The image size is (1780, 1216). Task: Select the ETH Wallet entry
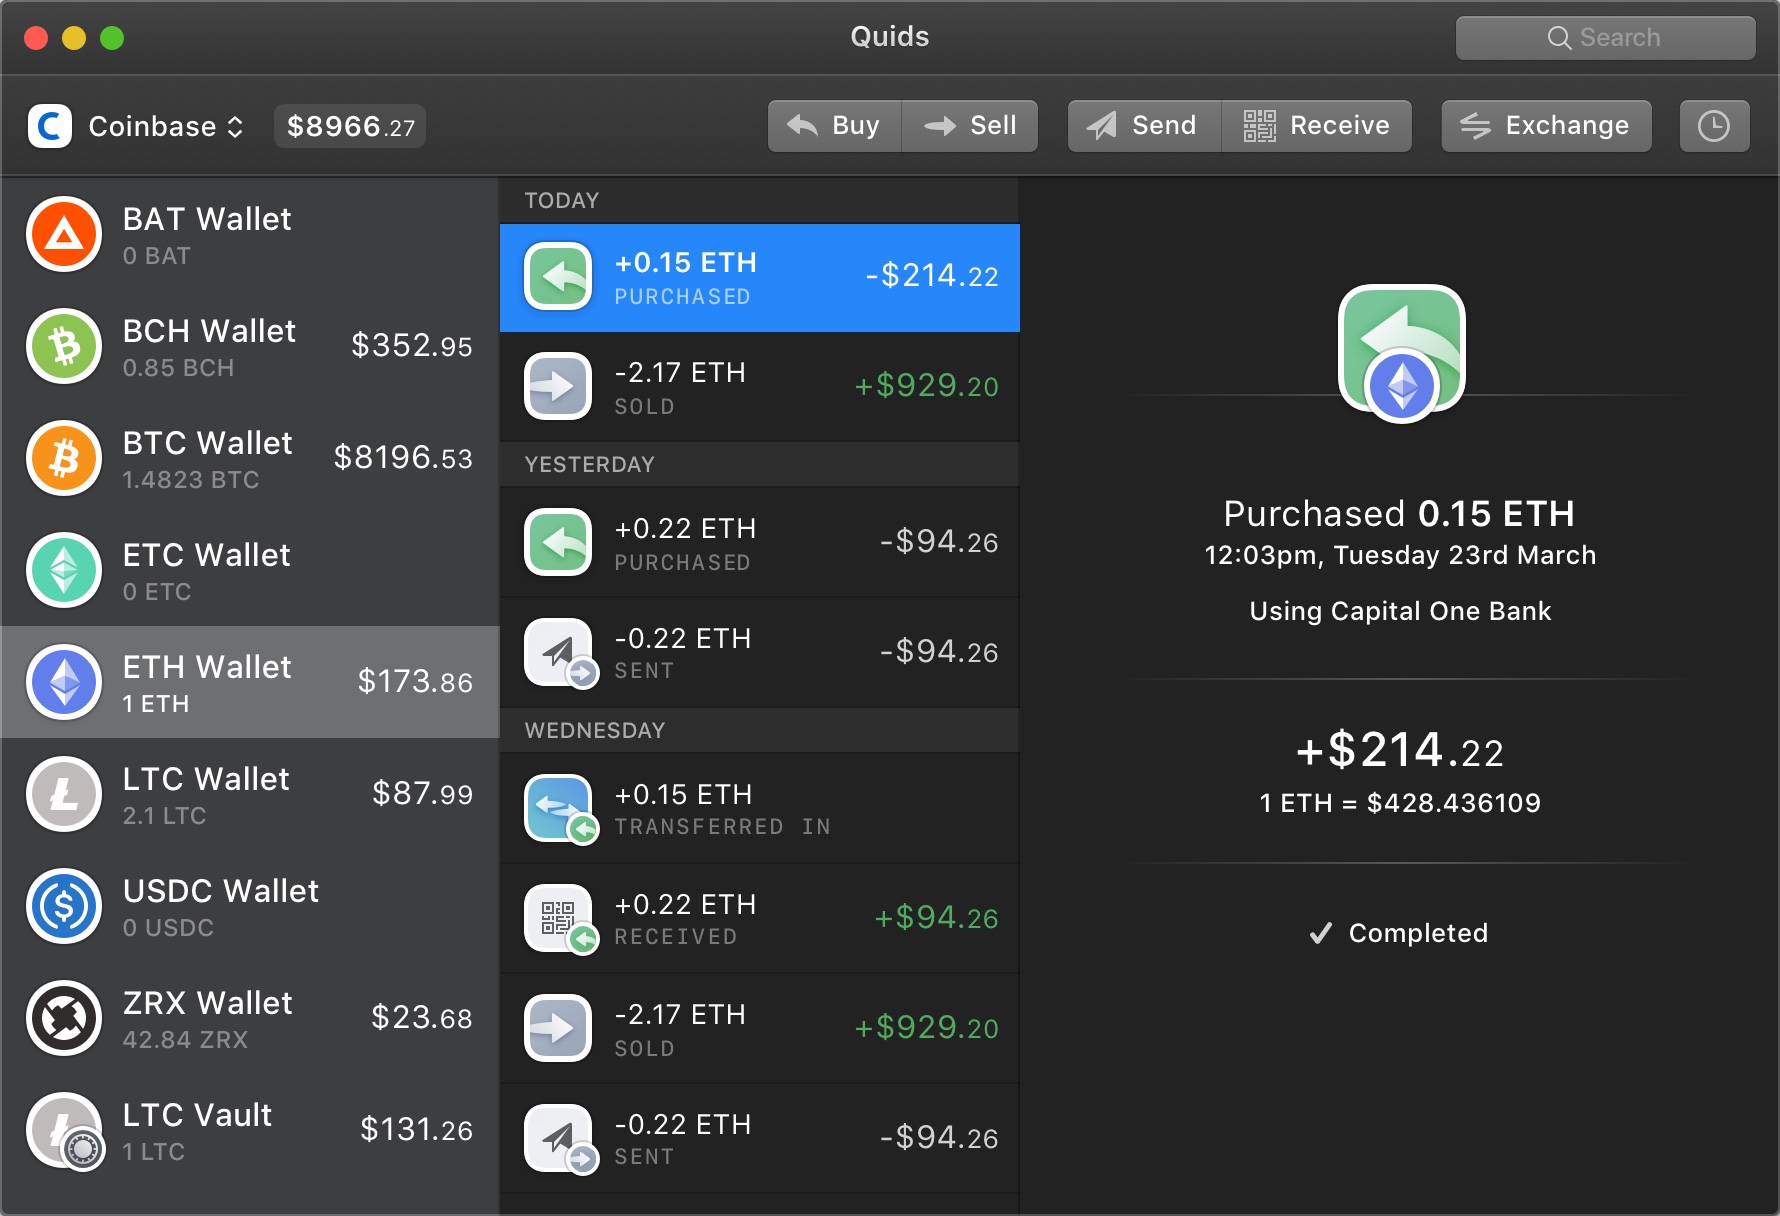click(250, 682)
